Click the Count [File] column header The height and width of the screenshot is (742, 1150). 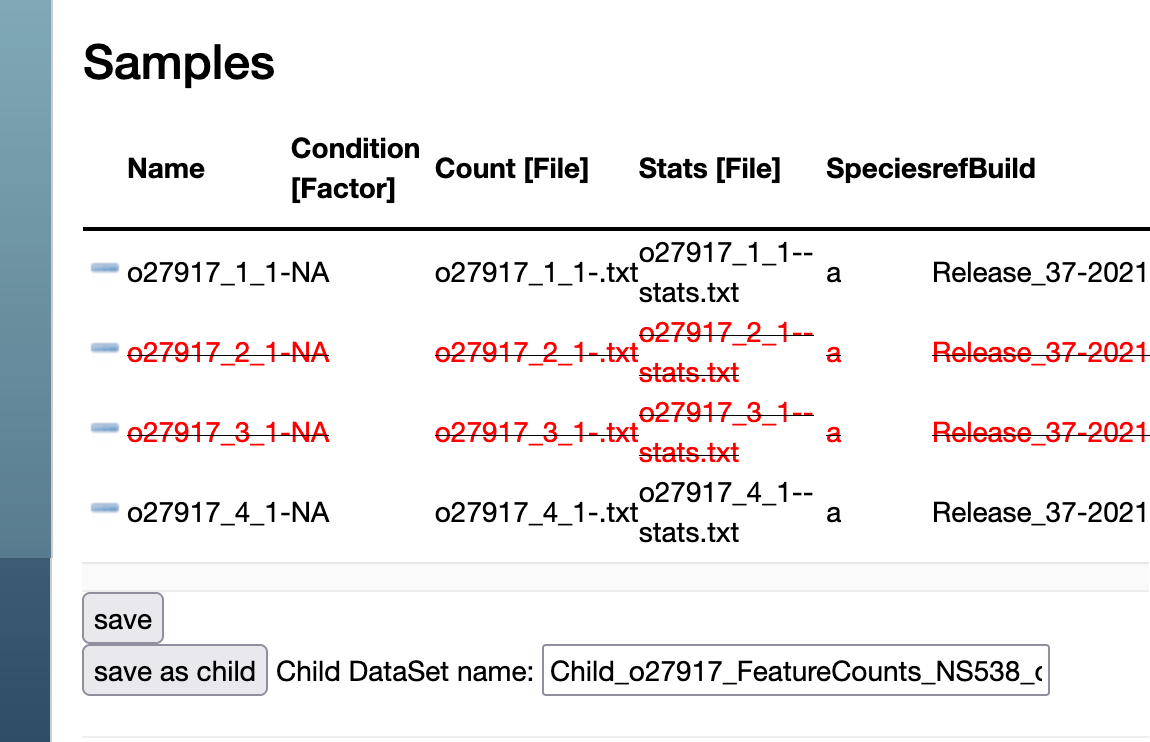(x=512, y=168)
